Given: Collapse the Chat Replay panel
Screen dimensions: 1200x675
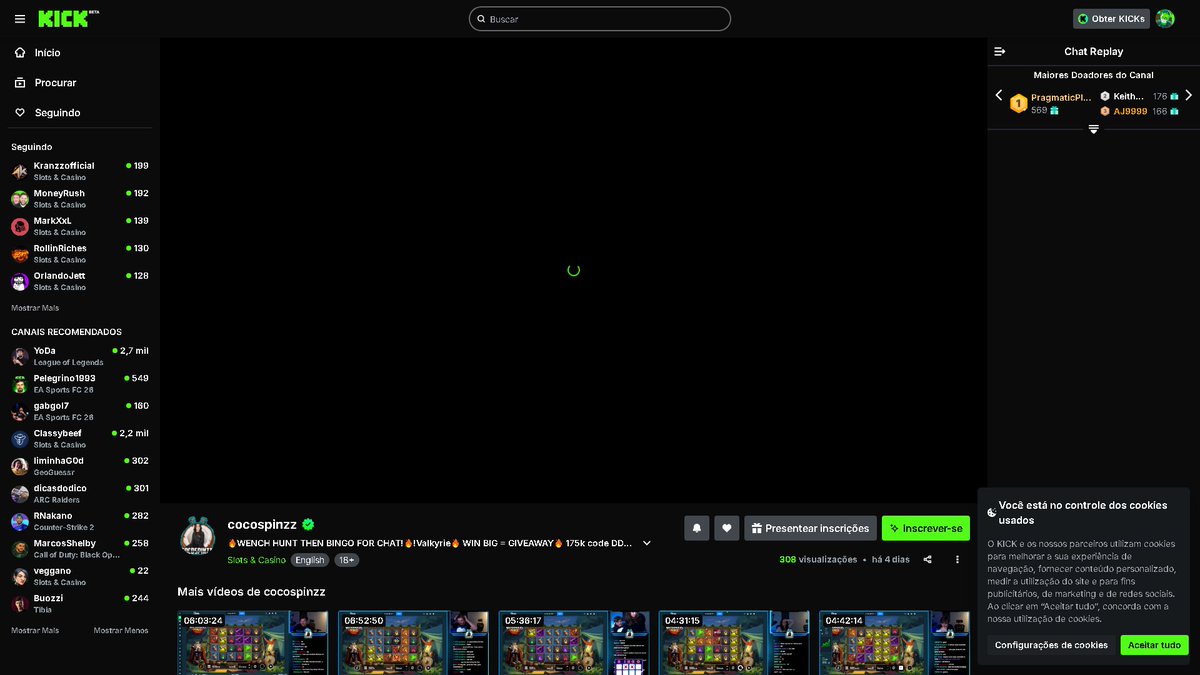Looking at the screenshot, I should [1000, 51].
